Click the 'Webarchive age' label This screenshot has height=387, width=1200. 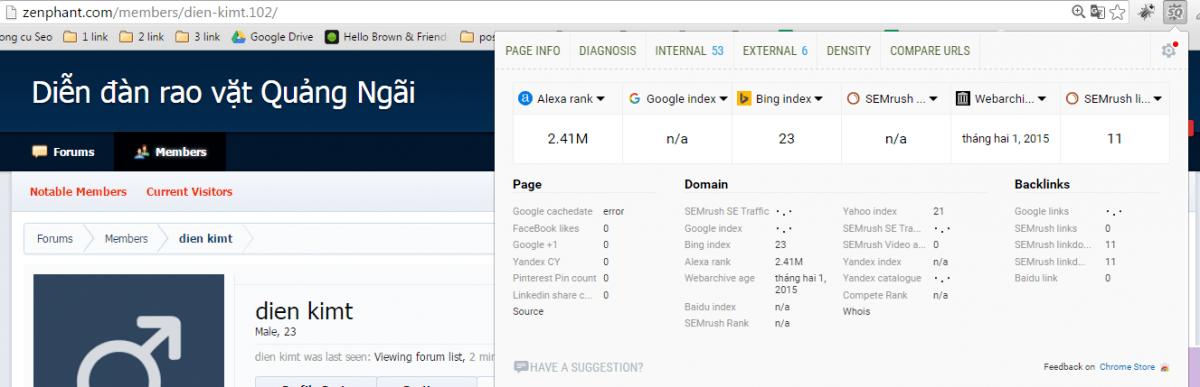click(x=719, y=278)
